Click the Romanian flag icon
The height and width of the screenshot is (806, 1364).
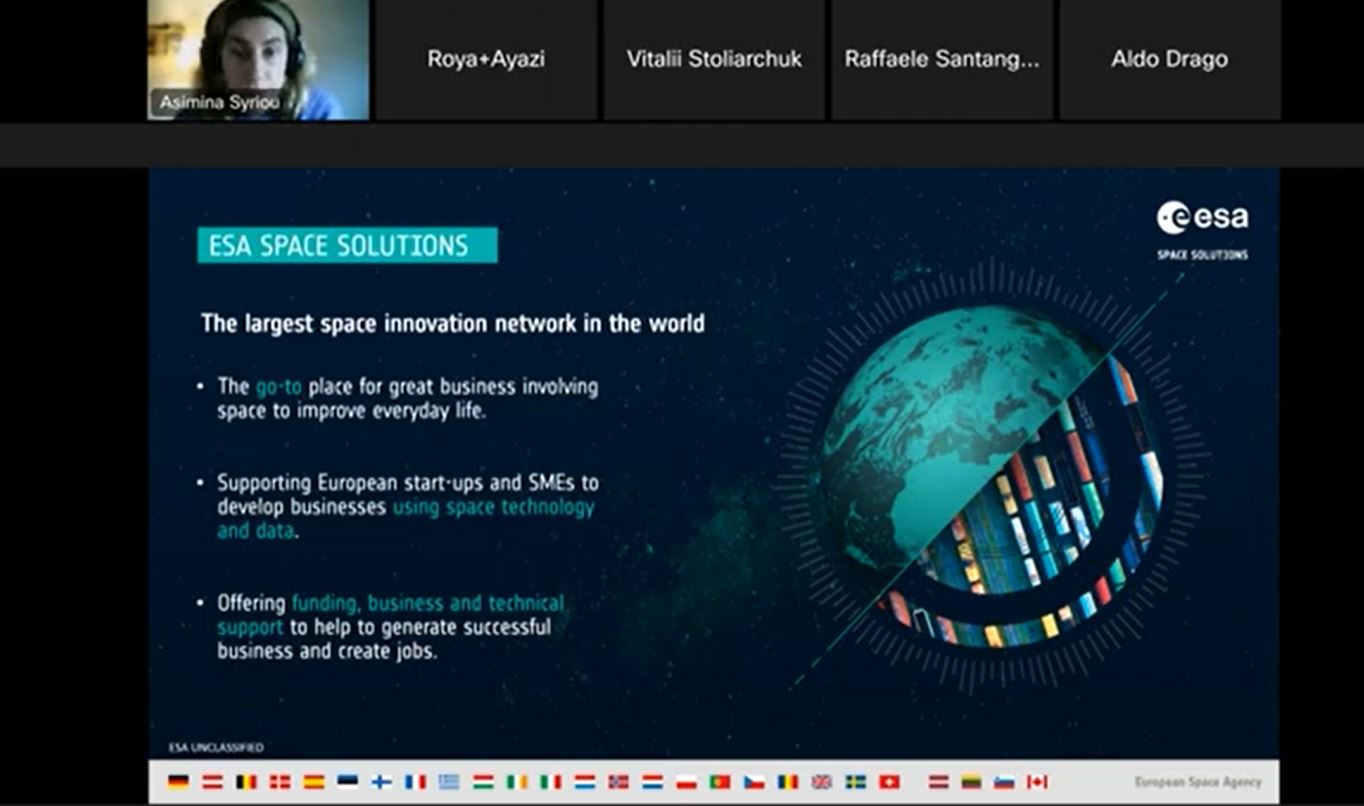(788, 782)
